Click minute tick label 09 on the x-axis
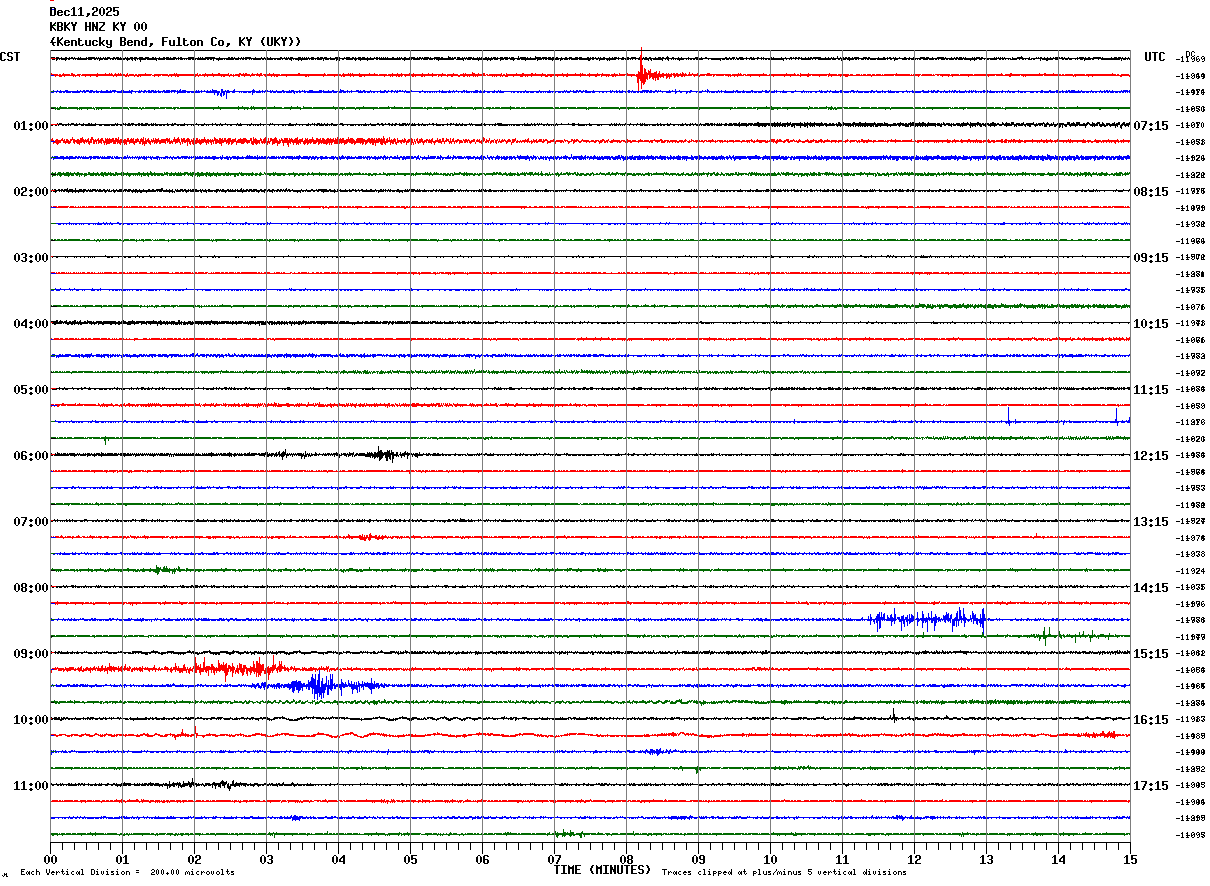The height and width of the screenshot is (886, 1210). (x=698, y=859)
